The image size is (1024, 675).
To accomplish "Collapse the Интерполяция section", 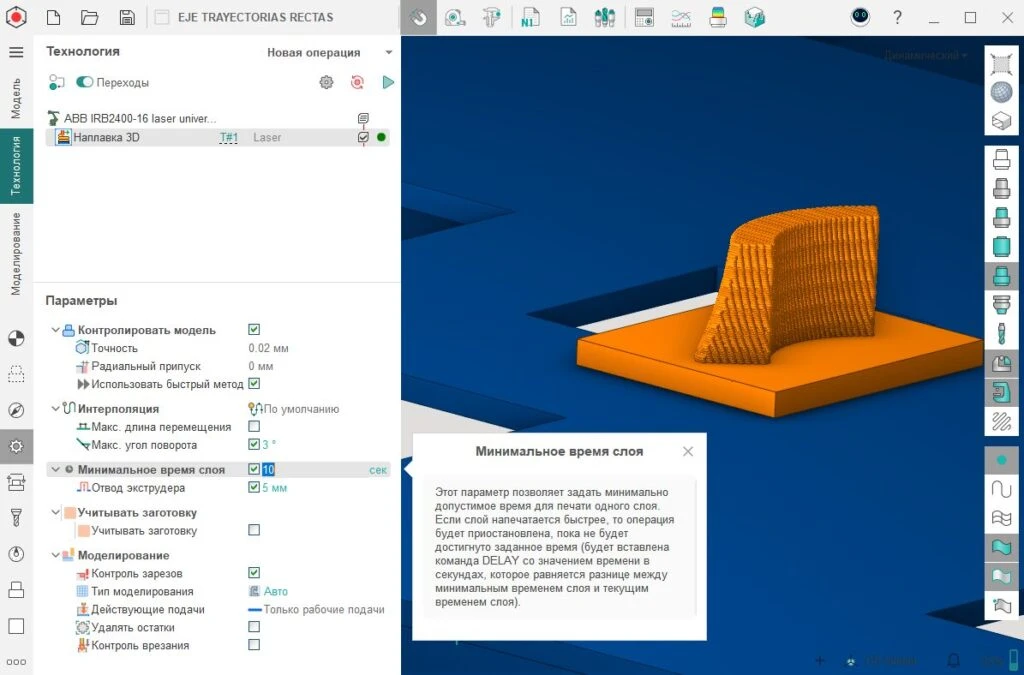I will tap(56, 409).
